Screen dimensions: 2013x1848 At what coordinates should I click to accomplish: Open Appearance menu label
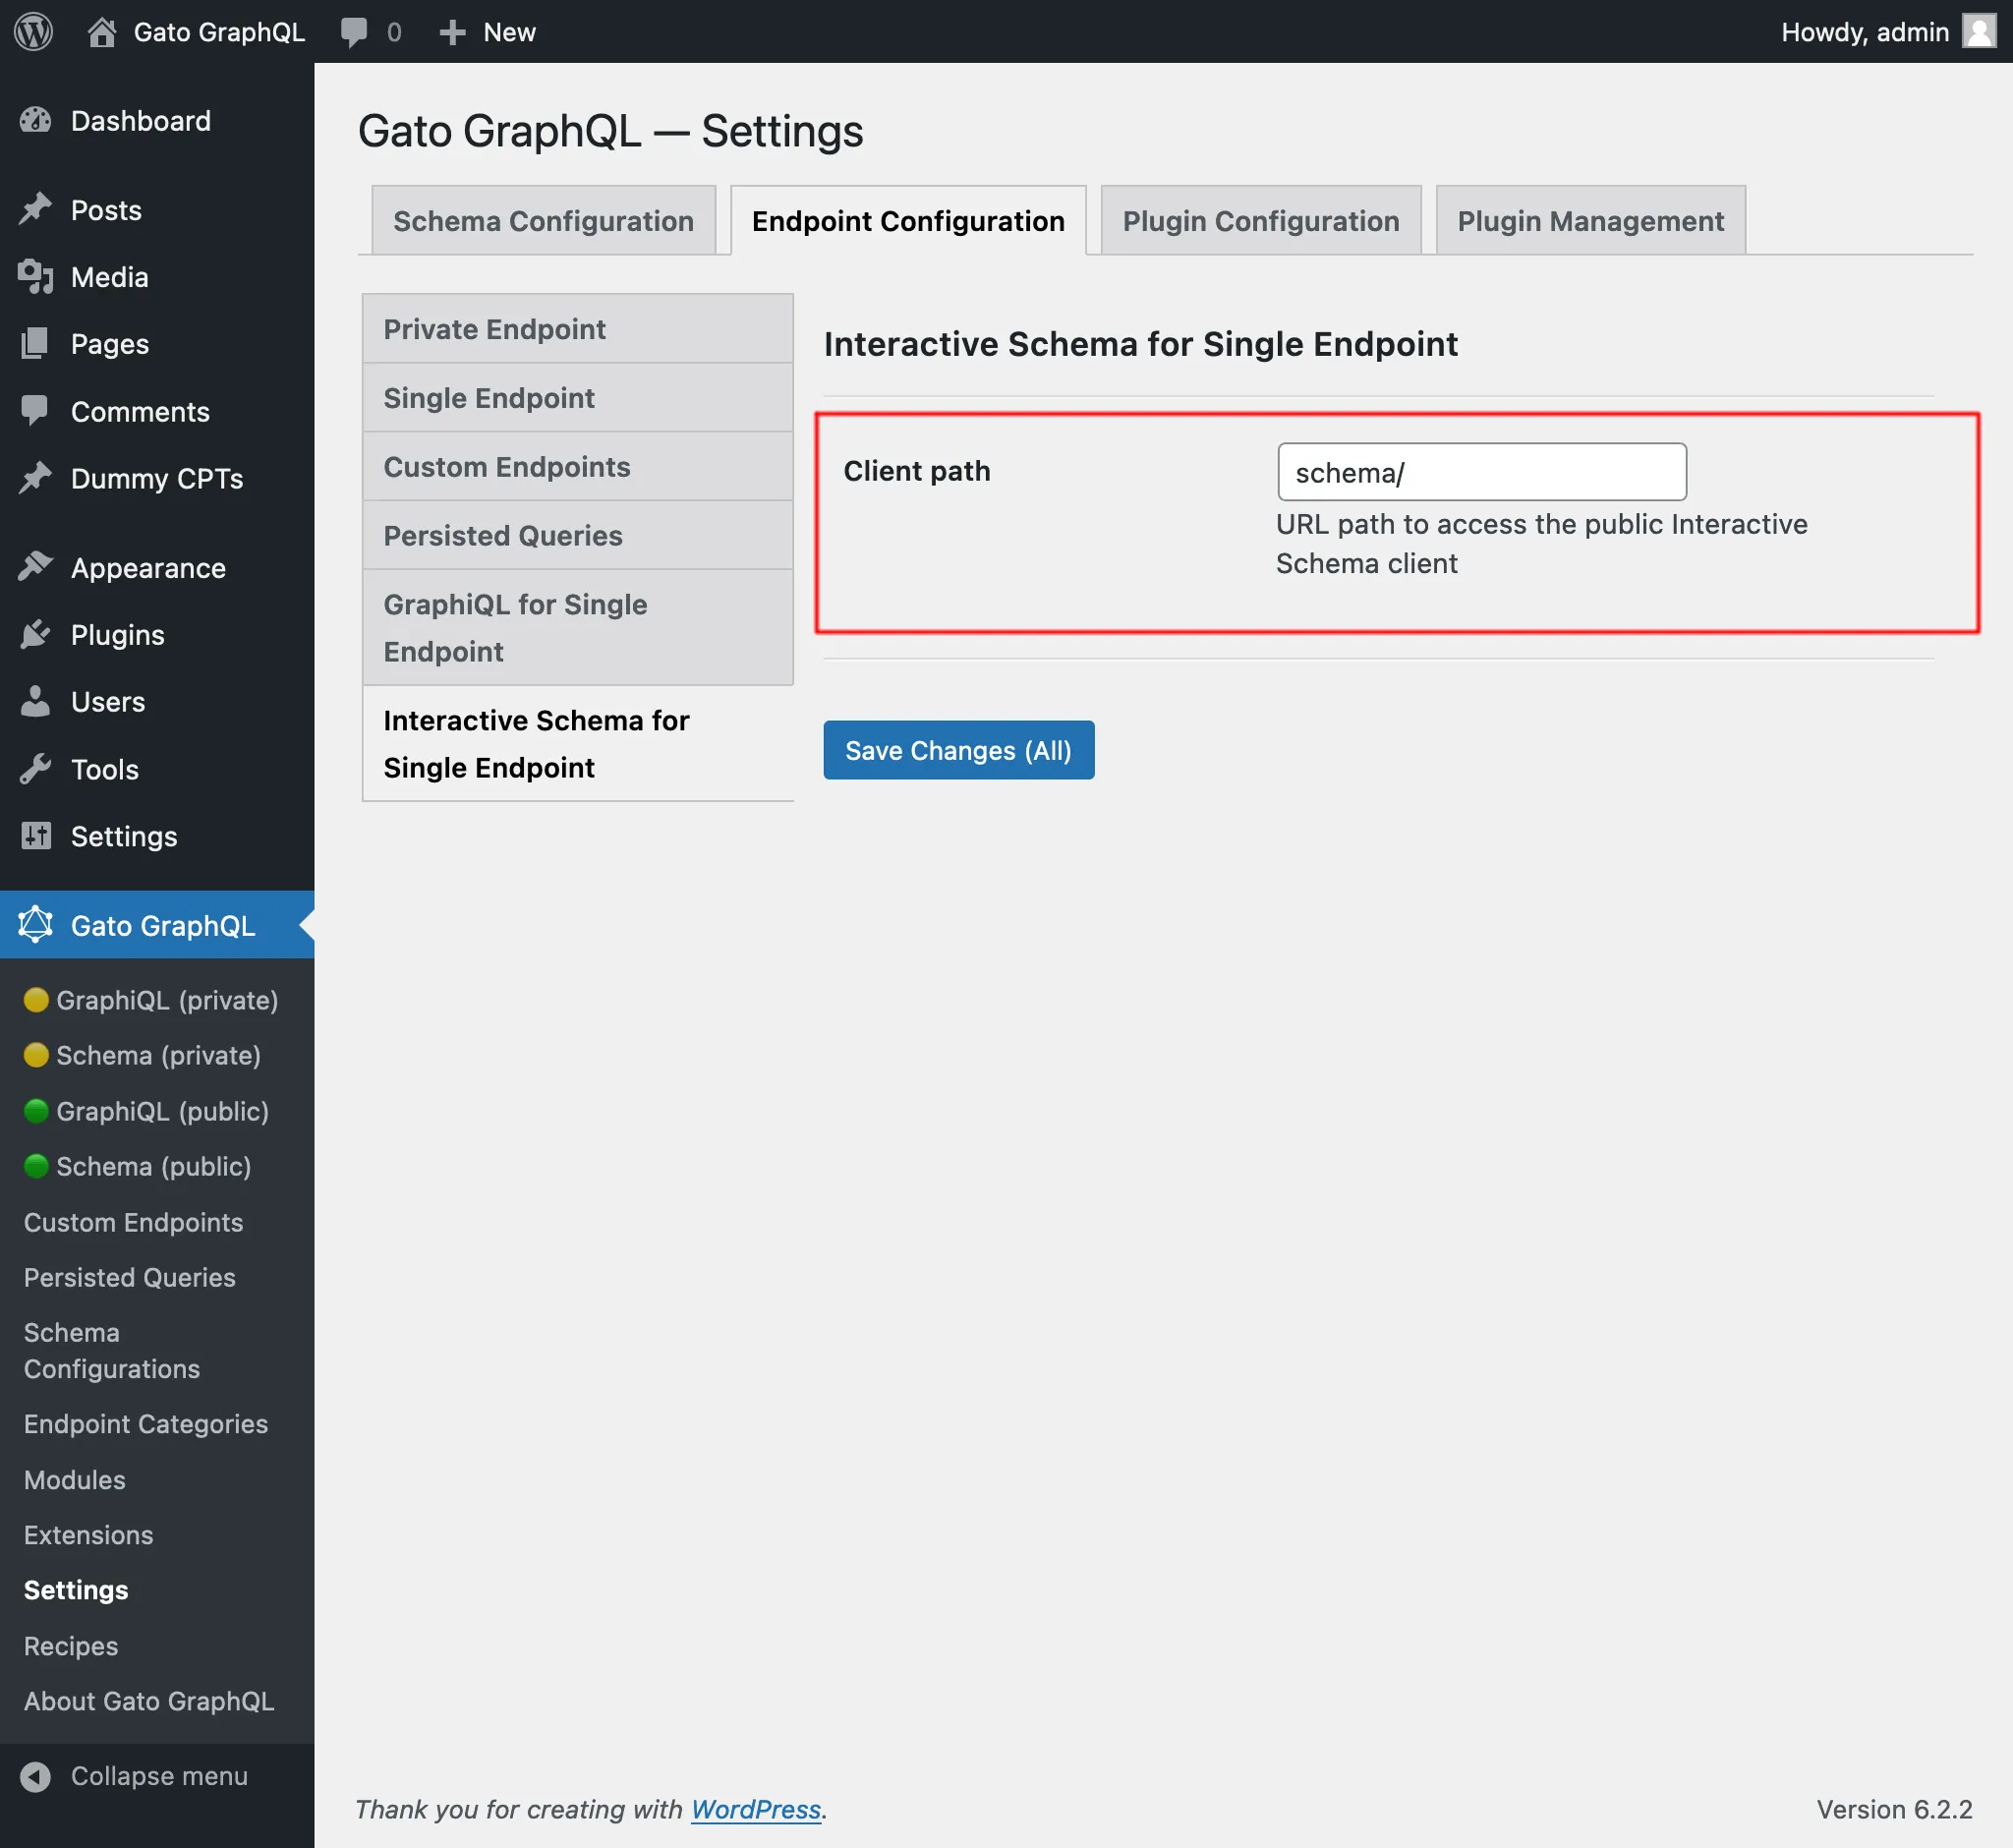click(x=148, y=568)
